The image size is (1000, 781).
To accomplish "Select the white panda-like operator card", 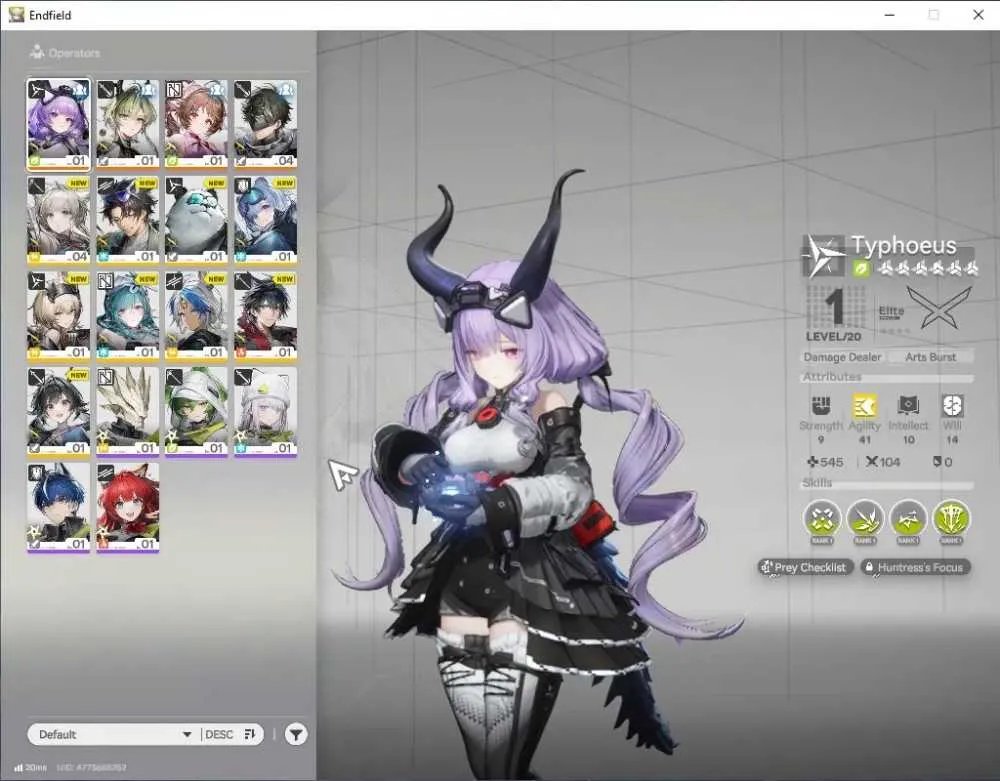I will click(196, 221).
